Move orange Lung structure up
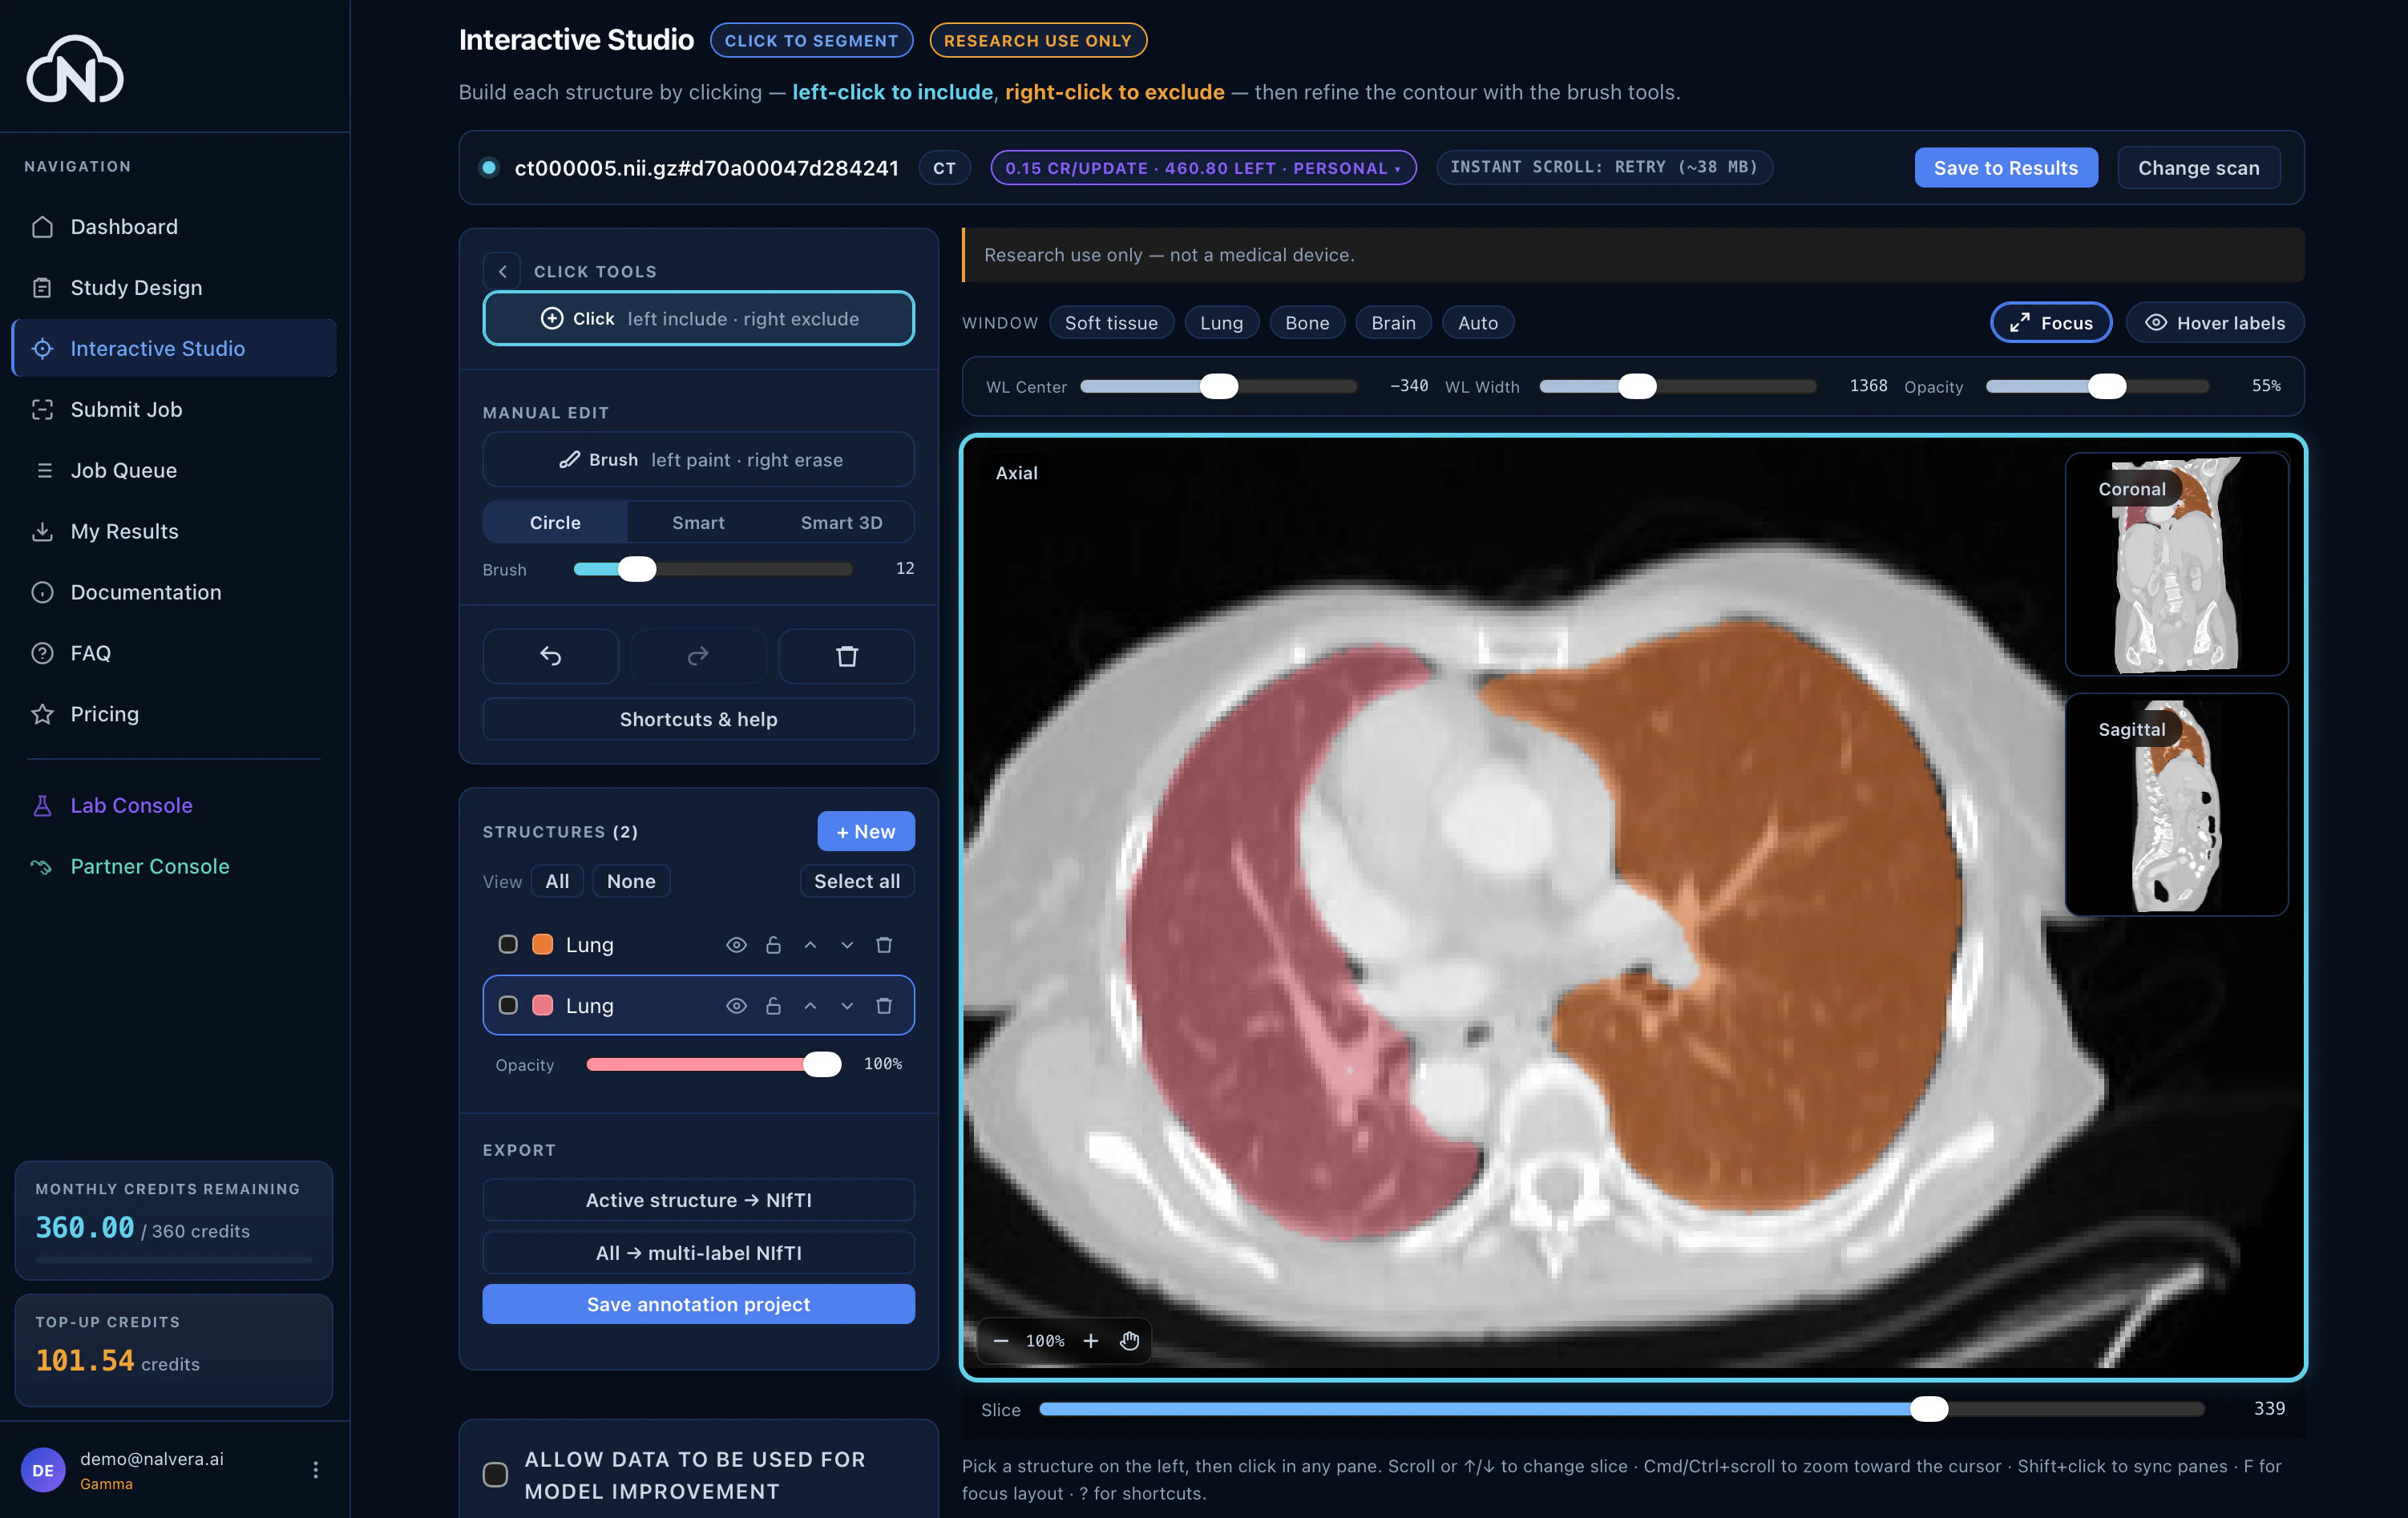 [810, 945]
